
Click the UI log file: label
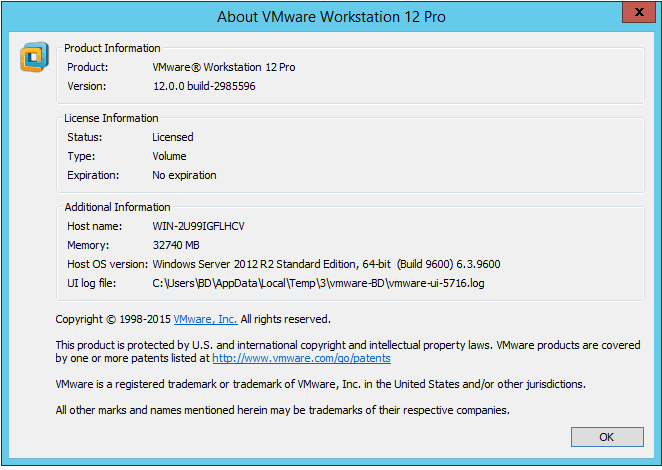tap(92, 283)
